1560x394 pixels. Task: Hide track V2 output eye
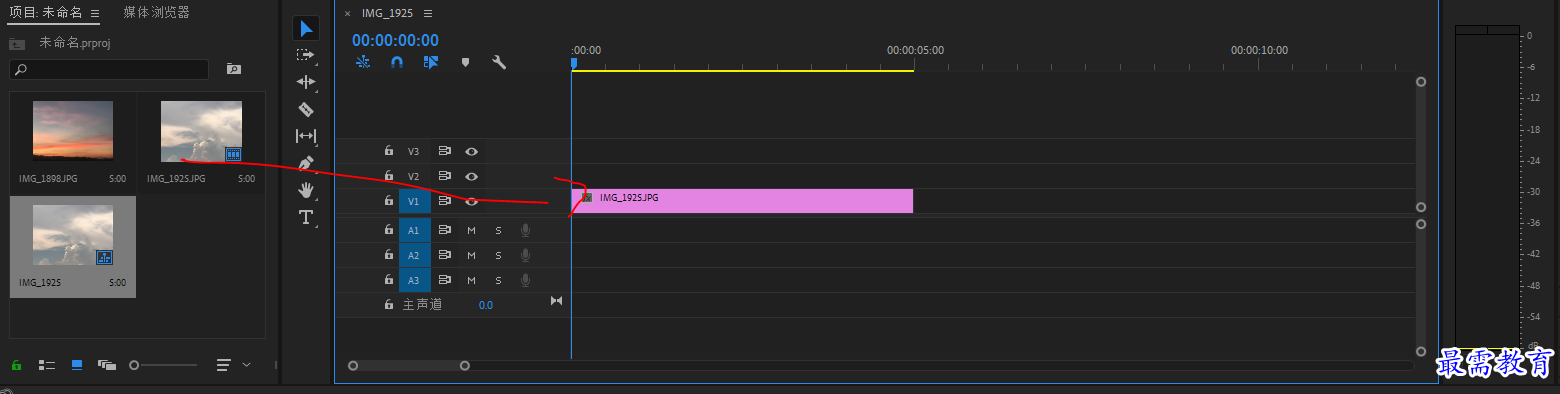(x=471, y=176)
